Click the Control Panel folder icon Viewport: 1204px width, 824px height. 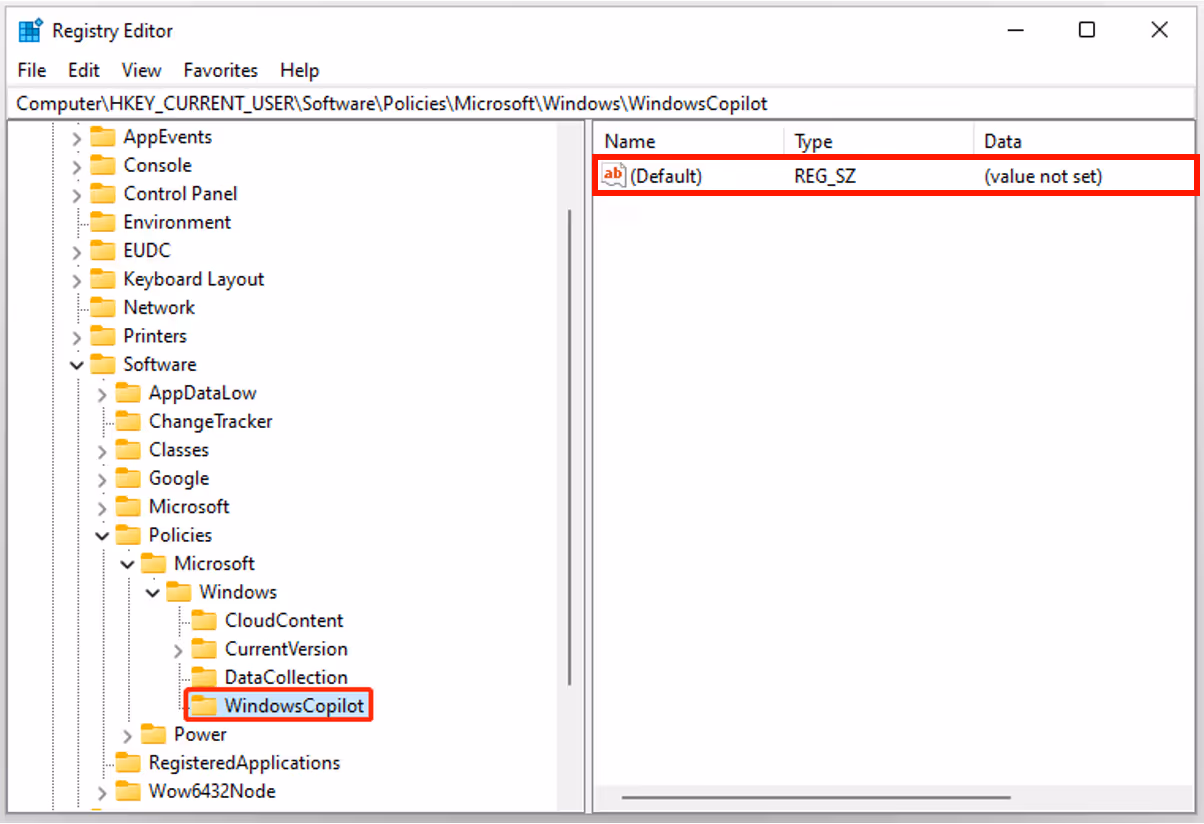103,193
